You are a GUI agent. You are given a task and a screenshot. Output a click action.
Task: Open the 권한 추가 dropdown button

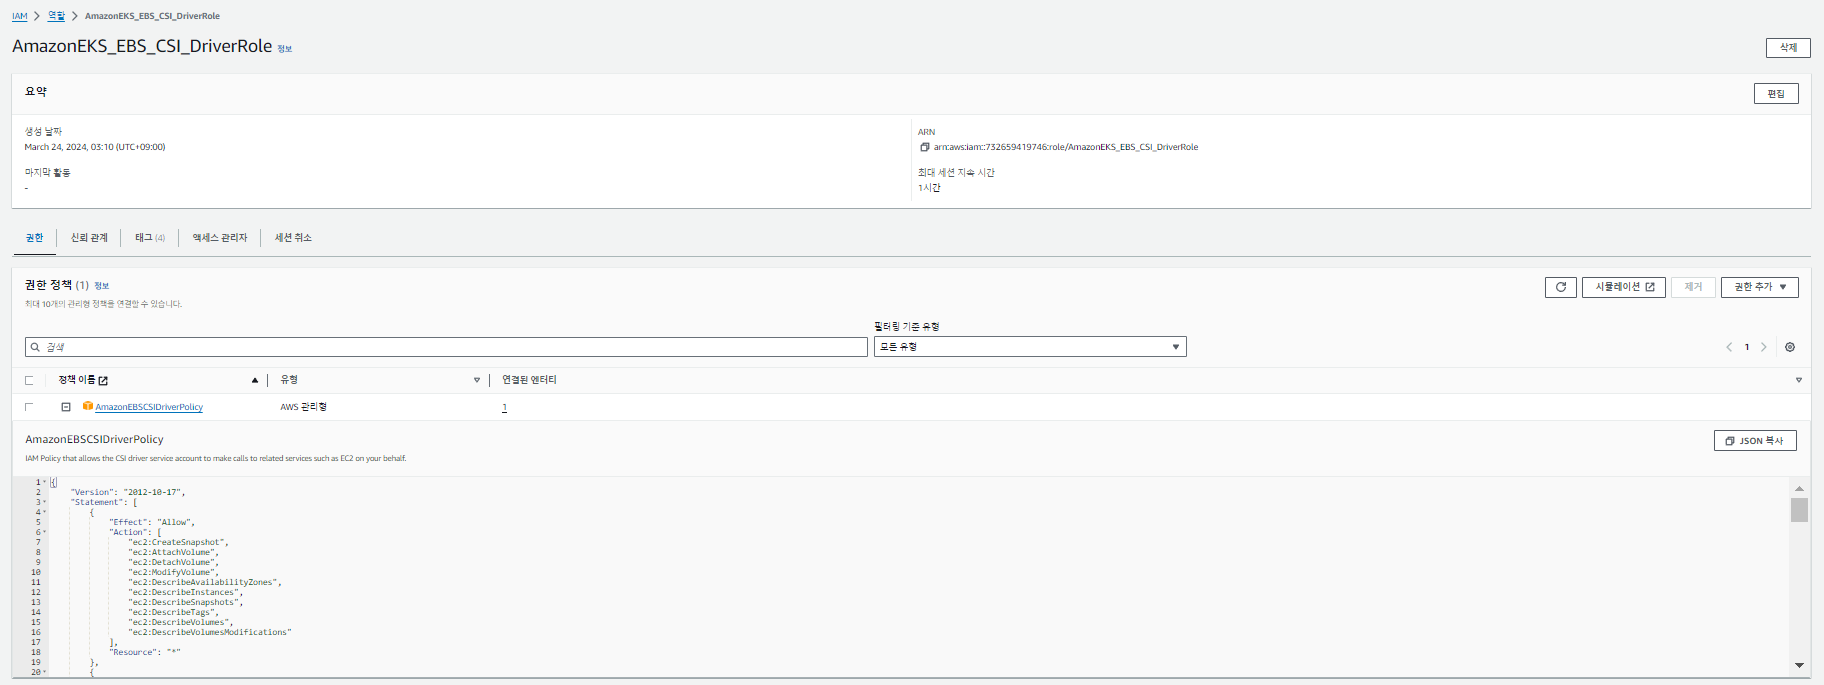pyautogui.click(x=1760, y=287)
